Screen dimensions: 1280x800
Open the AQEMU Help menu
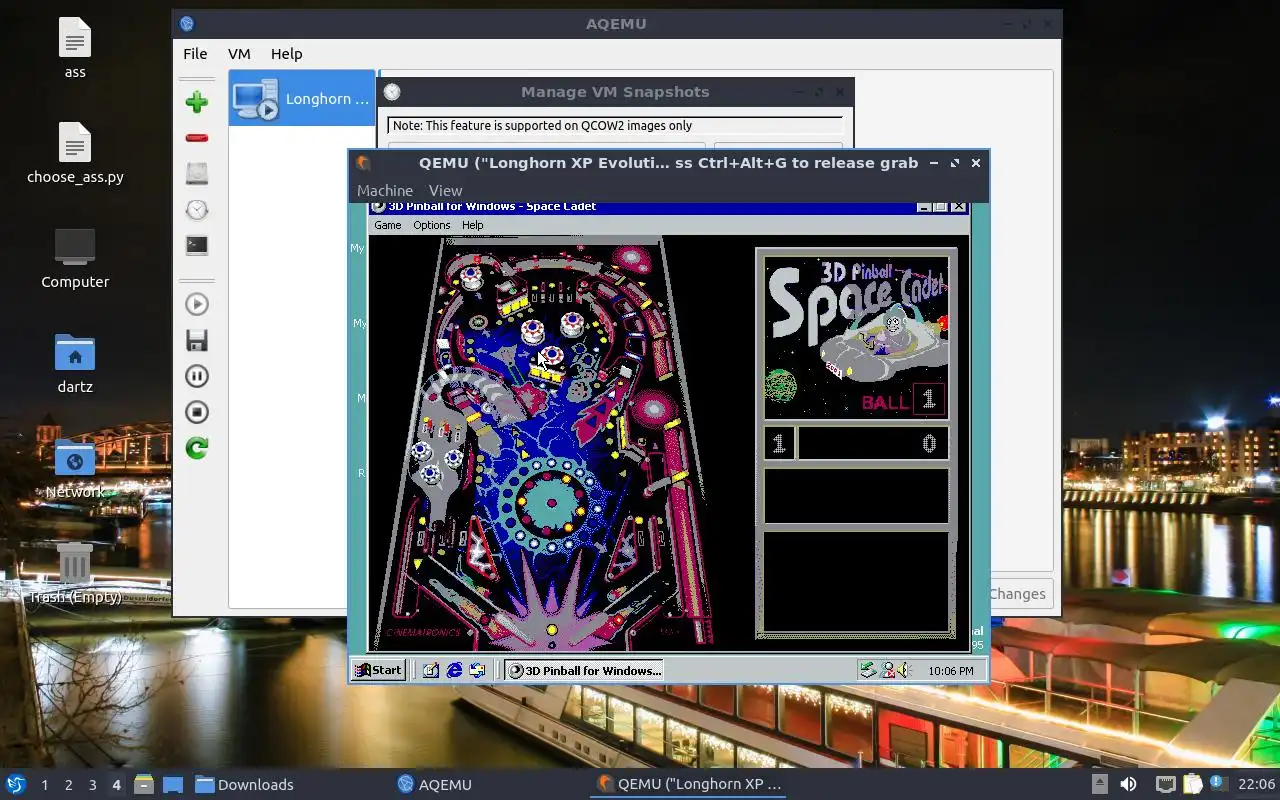286,54
